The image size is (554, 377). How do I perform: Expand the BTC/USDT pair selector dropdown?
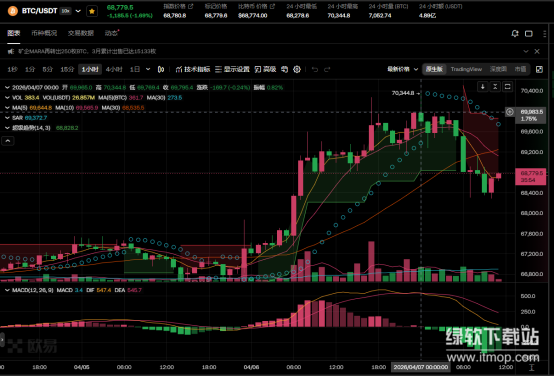tap(78, 11)
